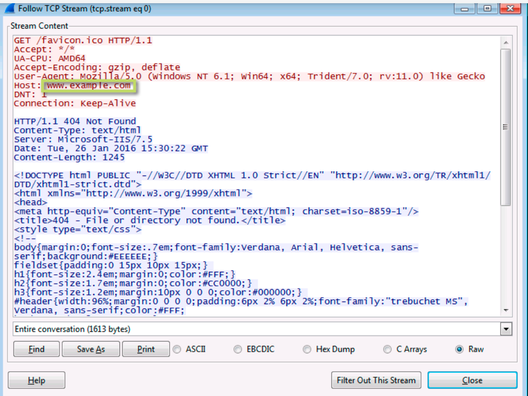Click the vertical scrollbar thumb

[x=505, y=127]
